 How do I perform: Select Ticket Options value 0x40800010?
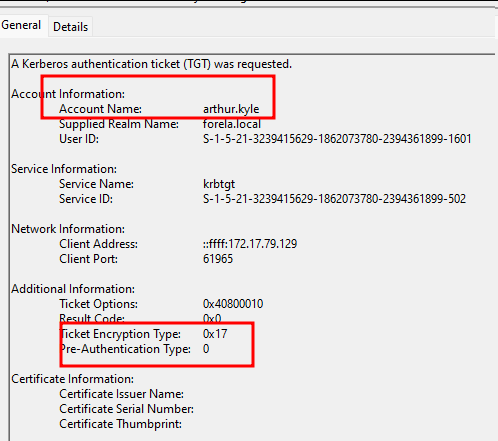click(x=233, y=304)
